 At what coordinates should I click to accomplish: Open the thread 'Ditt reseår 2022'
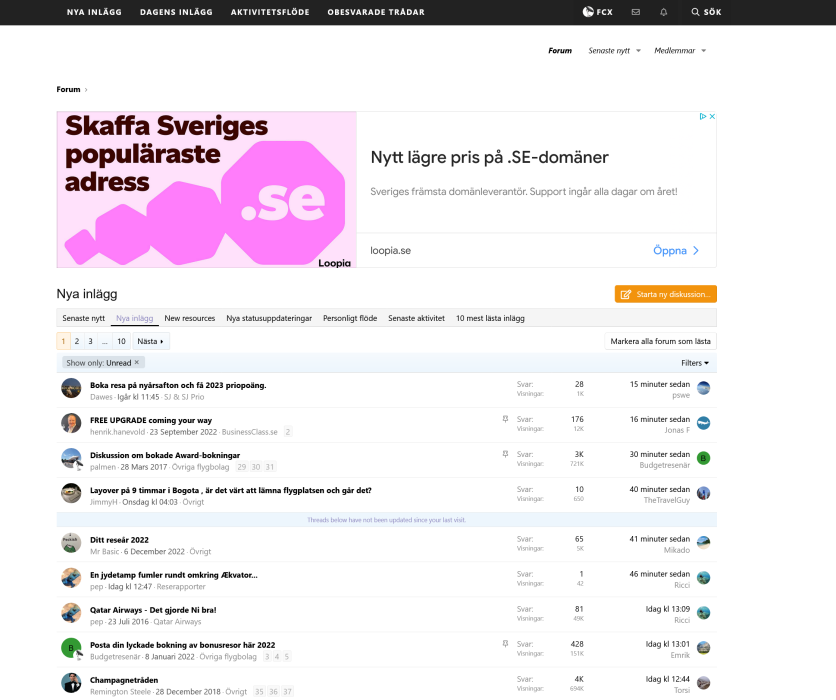tap(119, 539)
